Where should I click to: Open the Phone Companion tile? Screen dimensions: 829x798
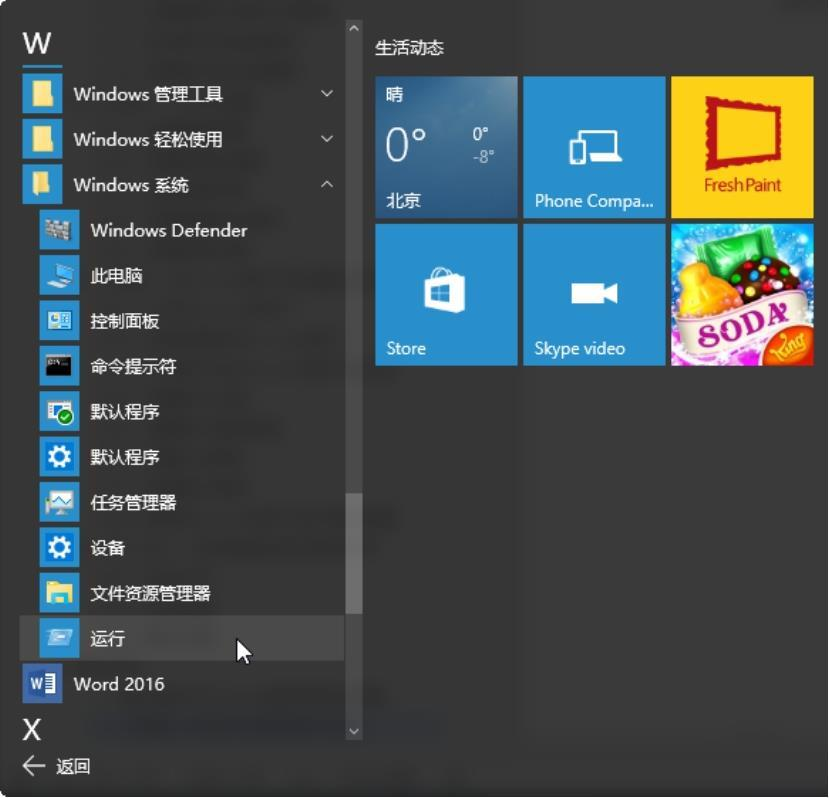(594, 147)
